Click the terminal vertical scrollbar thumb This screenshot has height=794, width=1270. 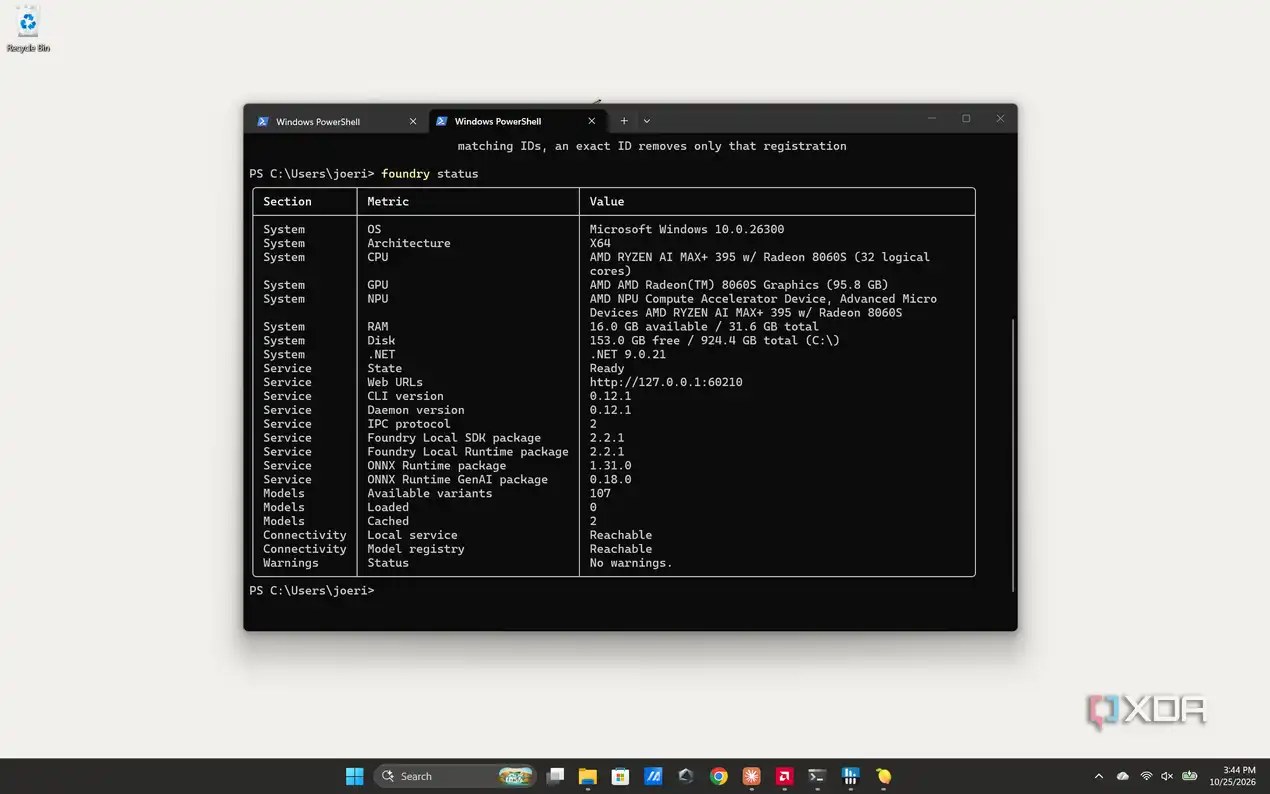pyautogui.click(x=1013, y=453)
